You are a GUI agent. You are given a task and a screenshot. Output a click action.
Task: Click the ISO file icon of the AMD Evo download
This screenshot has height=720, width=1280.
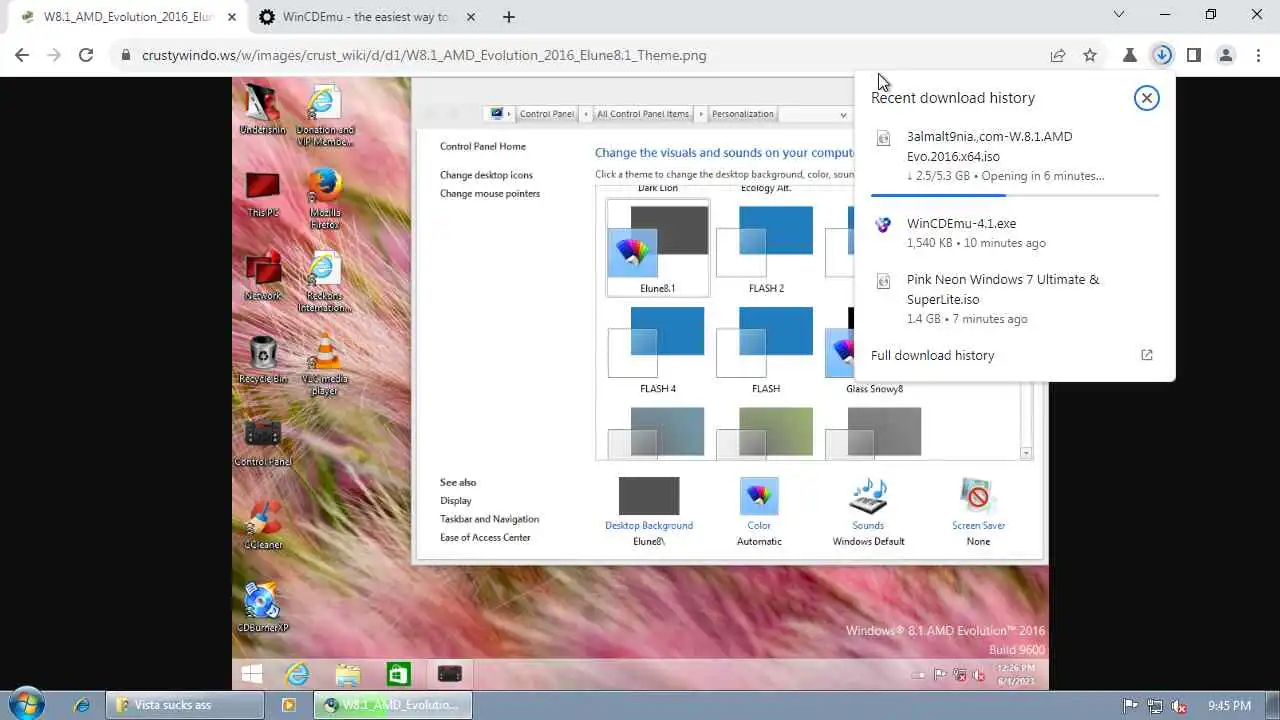click(883, 139)
